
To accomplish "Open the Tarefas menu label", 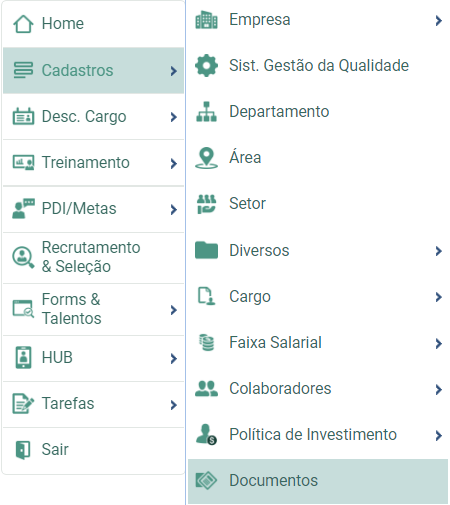I will coord(68,403).
